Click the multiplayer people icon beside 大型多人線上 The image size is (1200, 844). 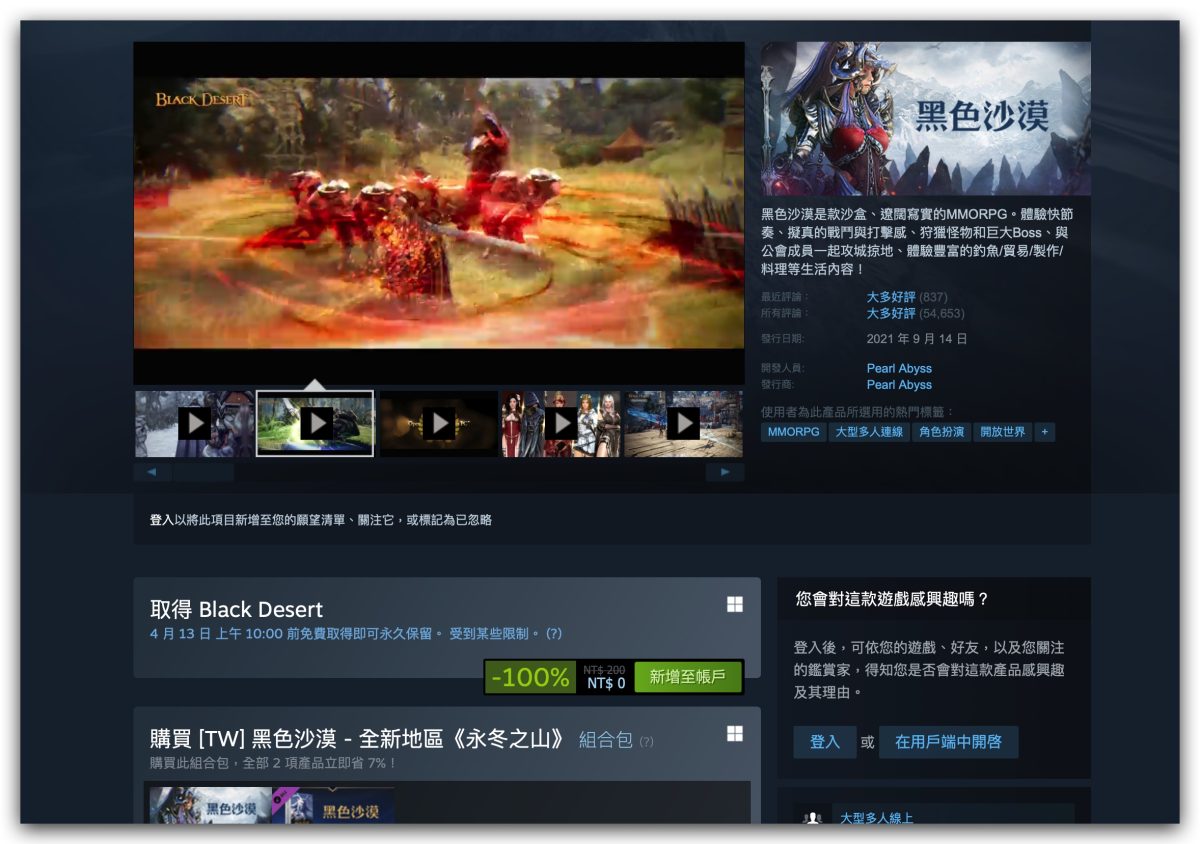click(812, 816)
